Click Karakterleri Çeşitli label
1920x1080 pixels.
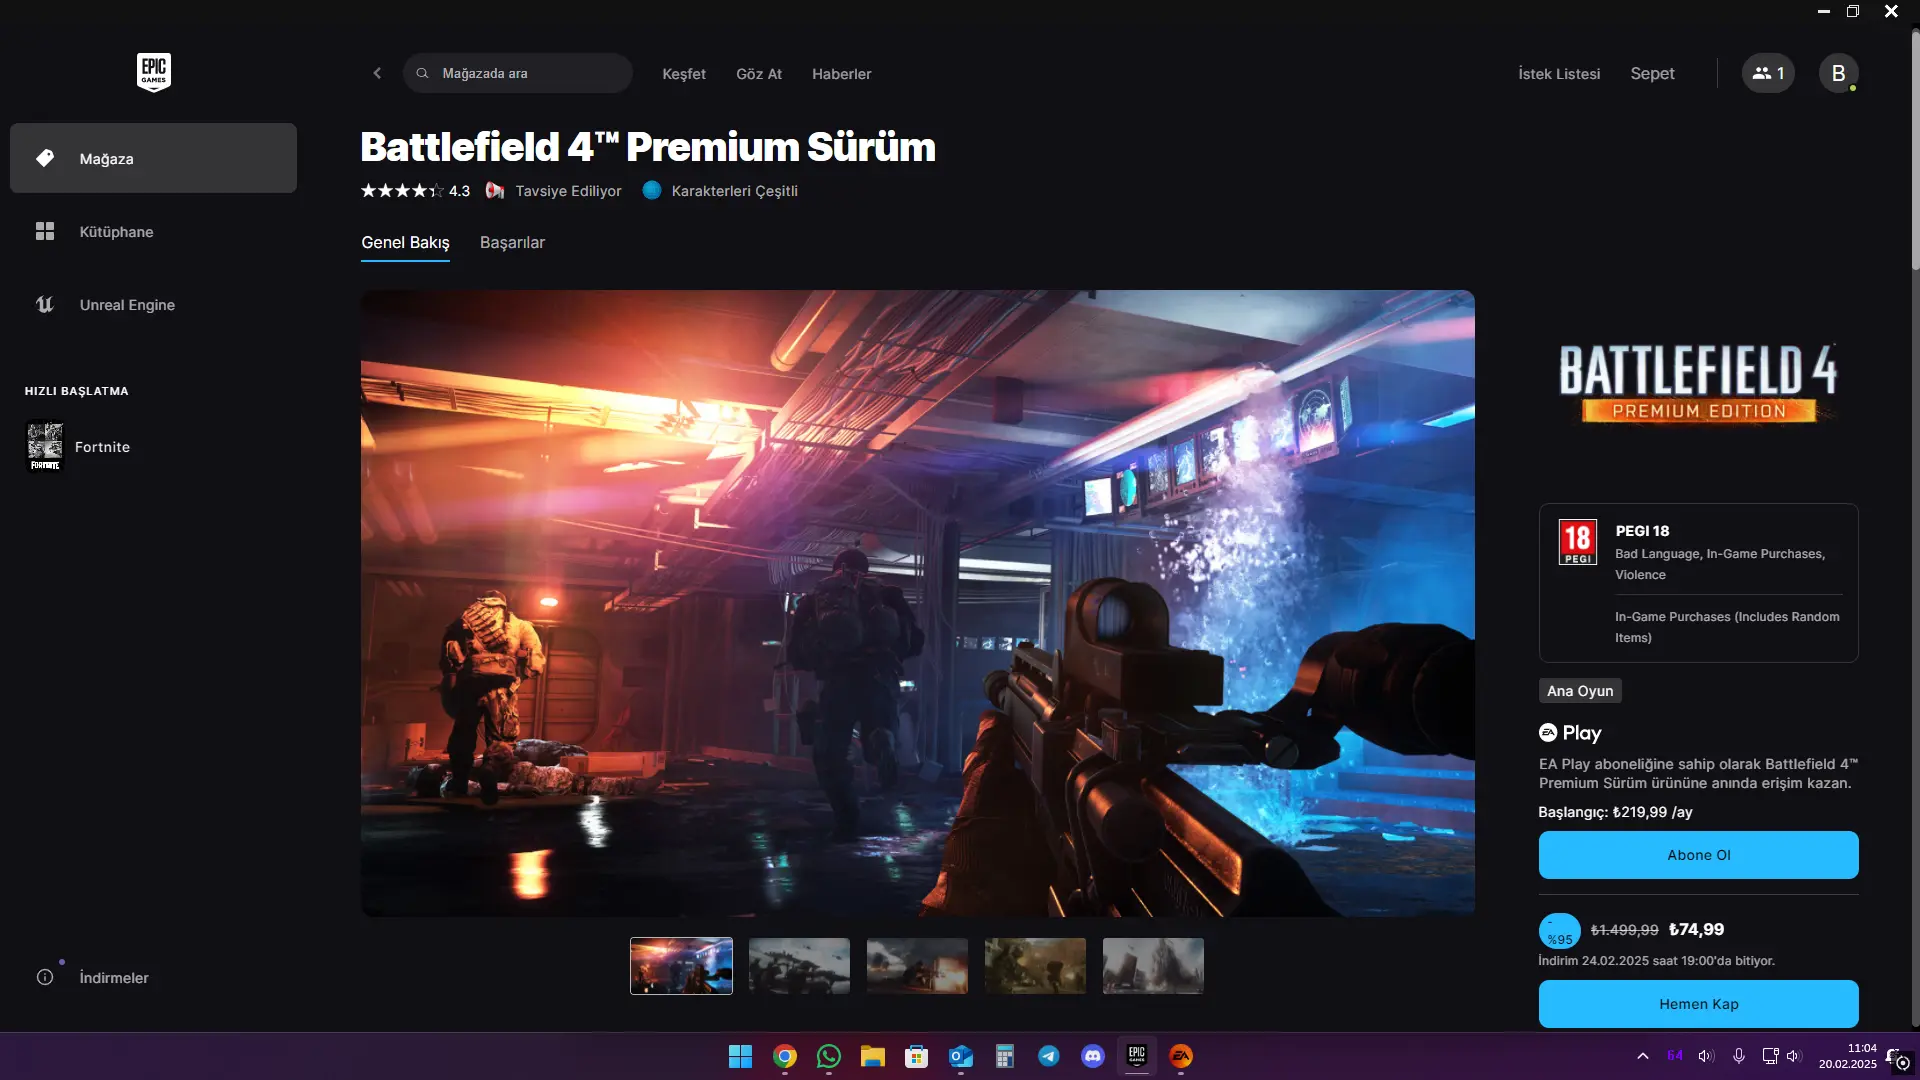[734, 191]
